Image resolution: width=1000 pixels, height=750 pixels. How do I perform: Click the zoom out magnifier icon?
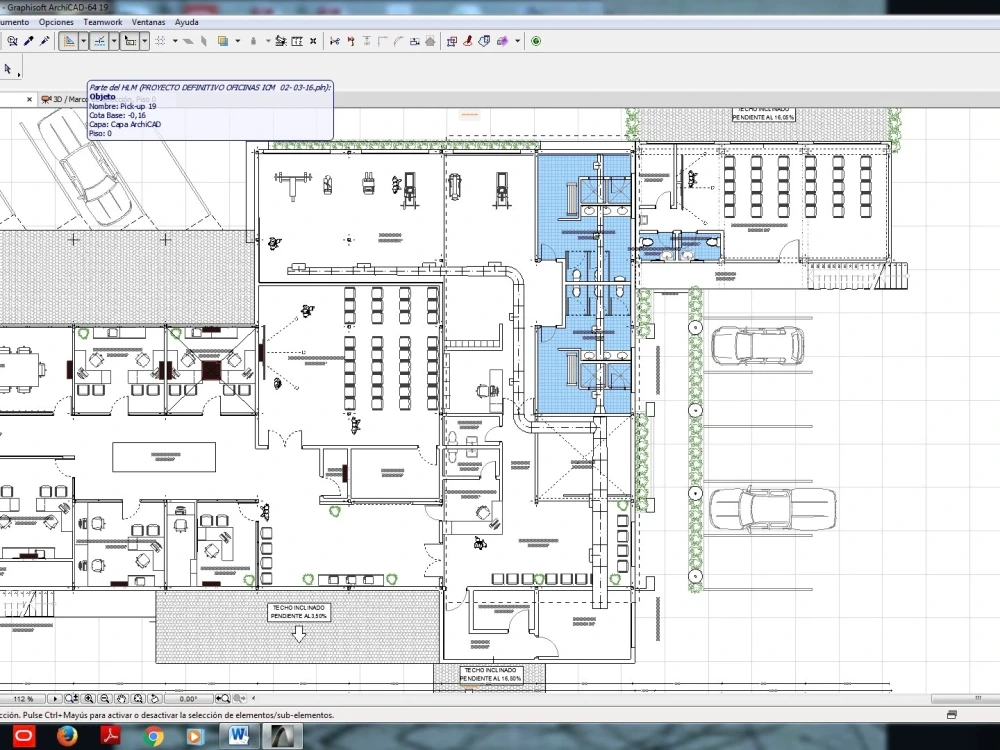(105, 699)
